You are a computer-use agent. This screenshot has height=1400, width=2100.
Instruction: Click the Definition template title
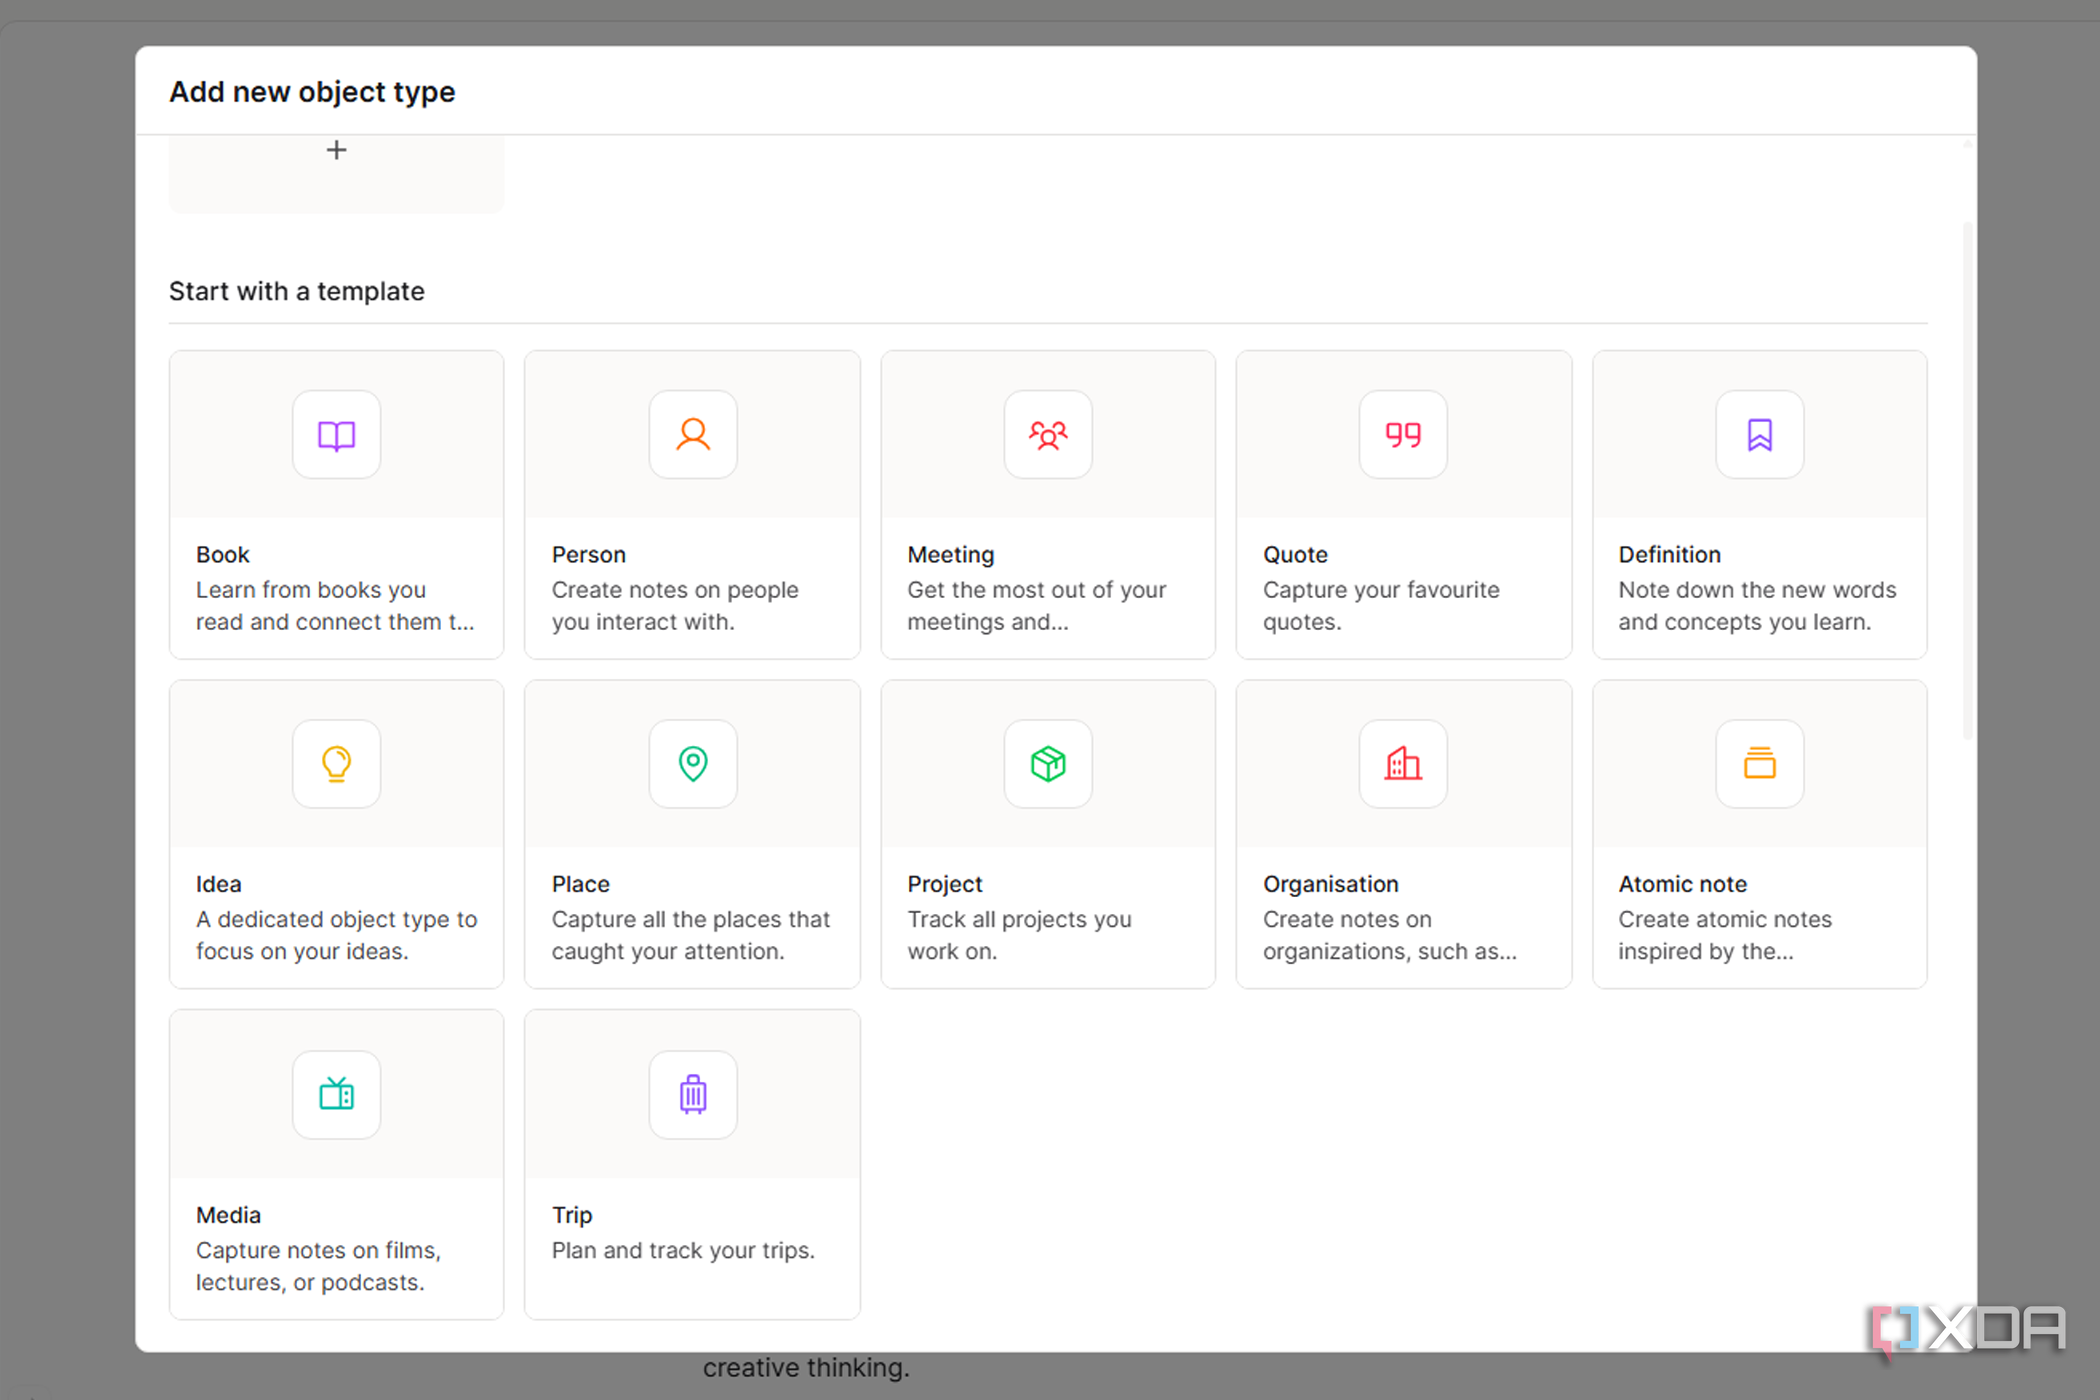(1669, 554)
